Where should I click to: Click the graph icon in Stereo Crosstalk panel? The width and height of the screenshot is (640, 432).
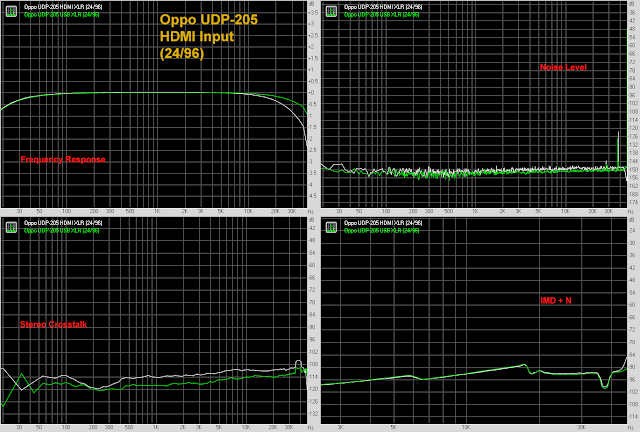[11, 227]
